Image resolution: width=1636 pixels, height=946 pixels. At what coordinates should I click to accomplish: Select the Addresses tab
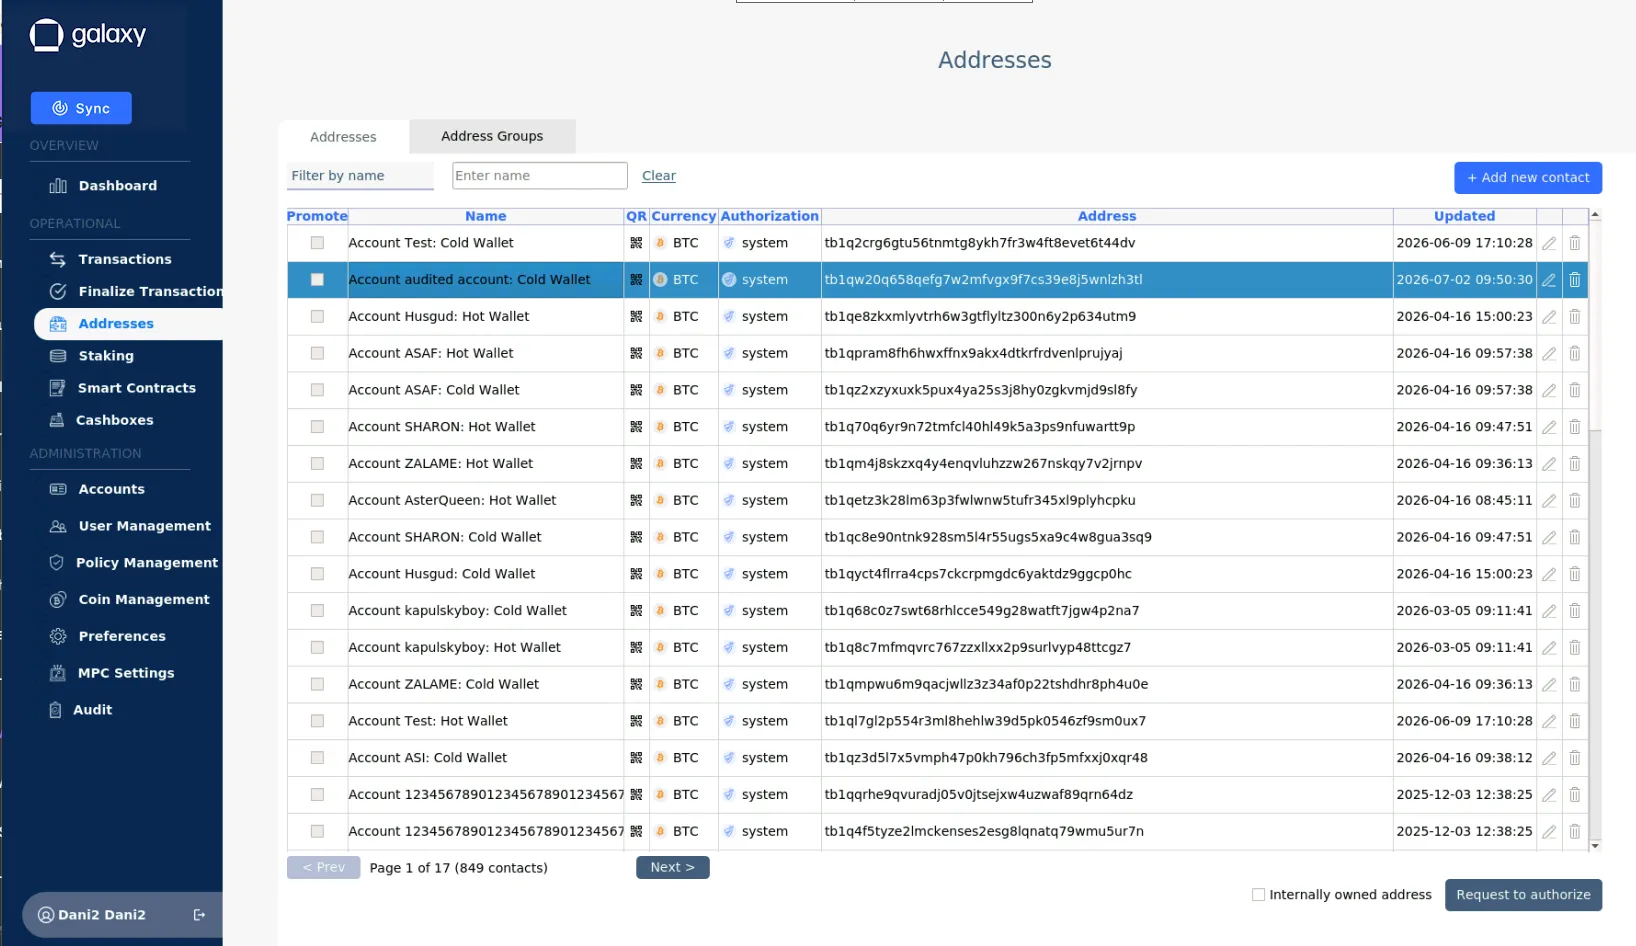coord(343,137)
